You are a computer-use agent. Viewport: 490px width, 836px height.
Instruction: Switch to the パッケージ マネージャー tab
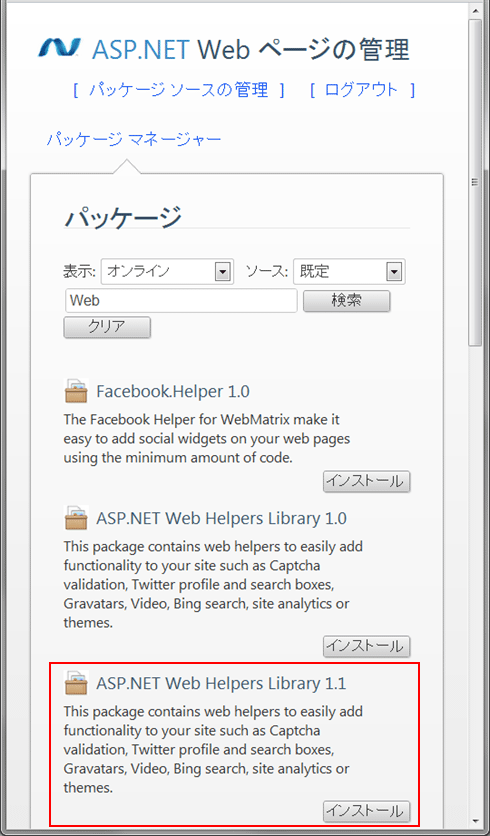click(x=133, y=140)
